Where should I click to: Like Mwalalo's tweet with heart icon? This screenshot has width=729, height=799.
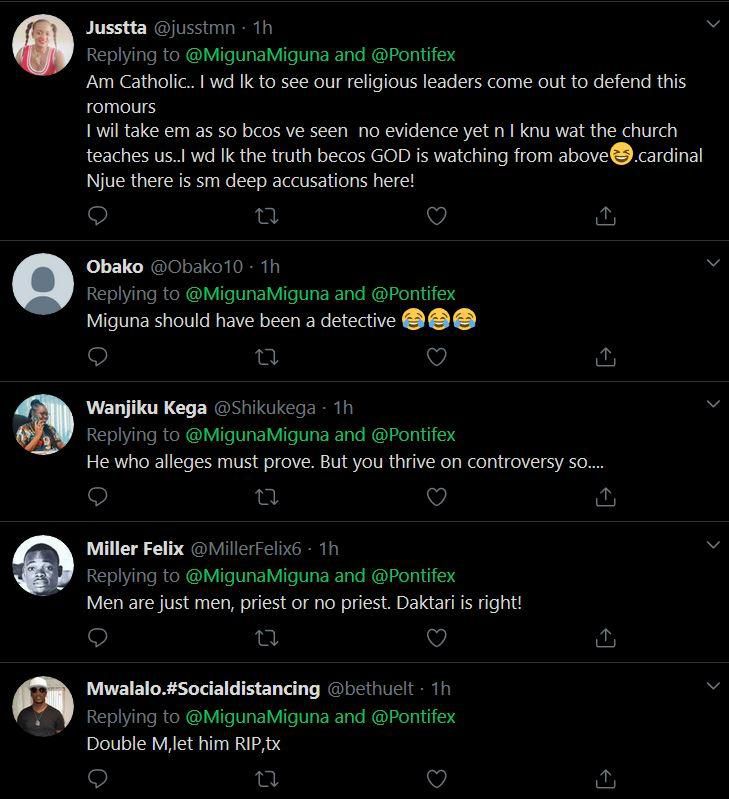coord(436,778)
